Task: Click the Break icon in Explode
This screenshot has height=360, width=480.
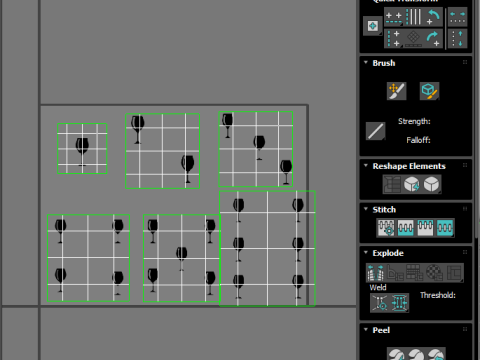Action: pos(375,273)
